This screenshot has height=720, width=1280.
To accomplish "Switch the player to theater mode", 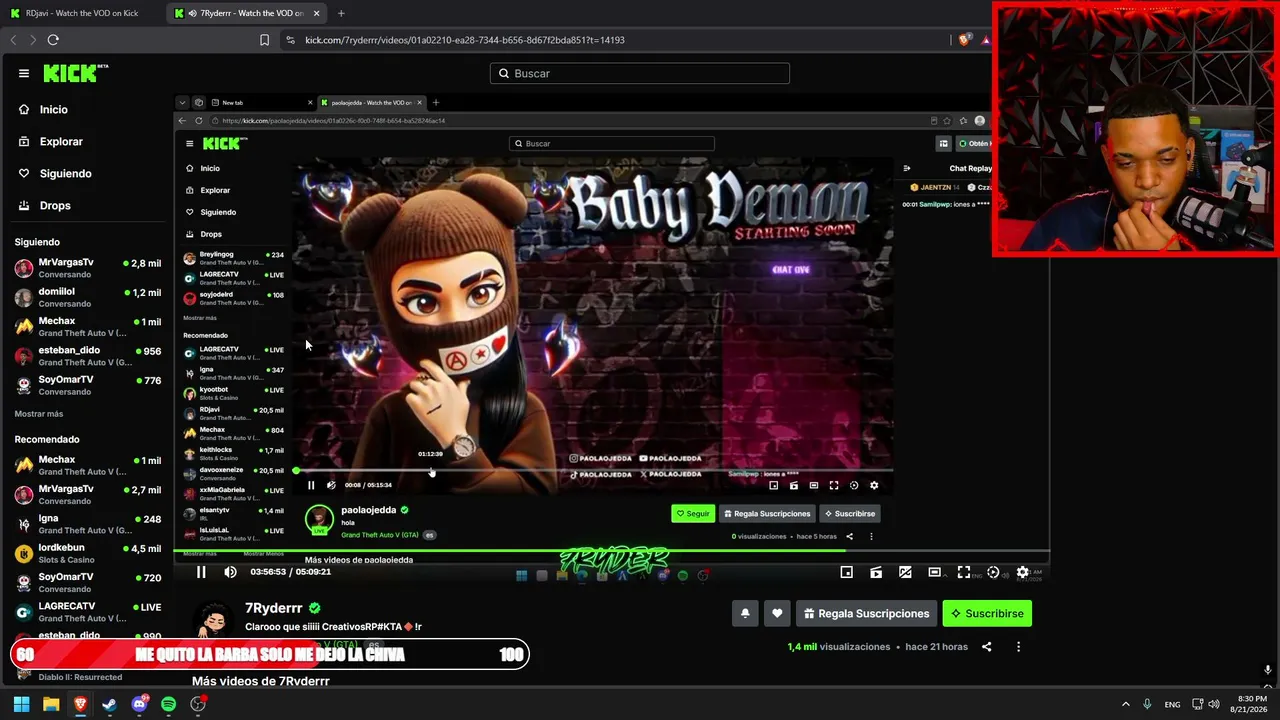I will 934,572.
